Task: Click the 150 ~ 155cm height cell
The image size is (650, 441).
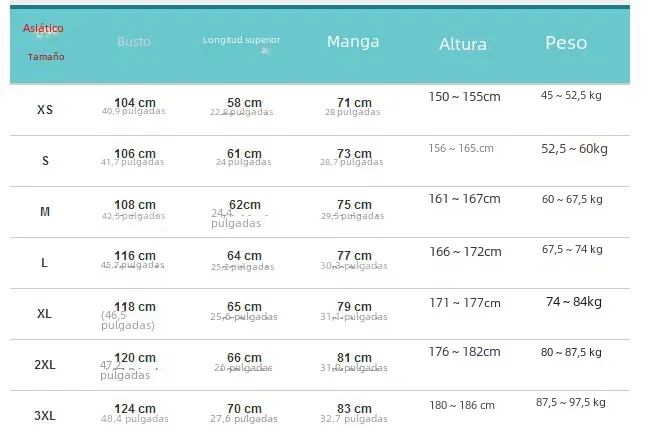Action: point(464,97)
